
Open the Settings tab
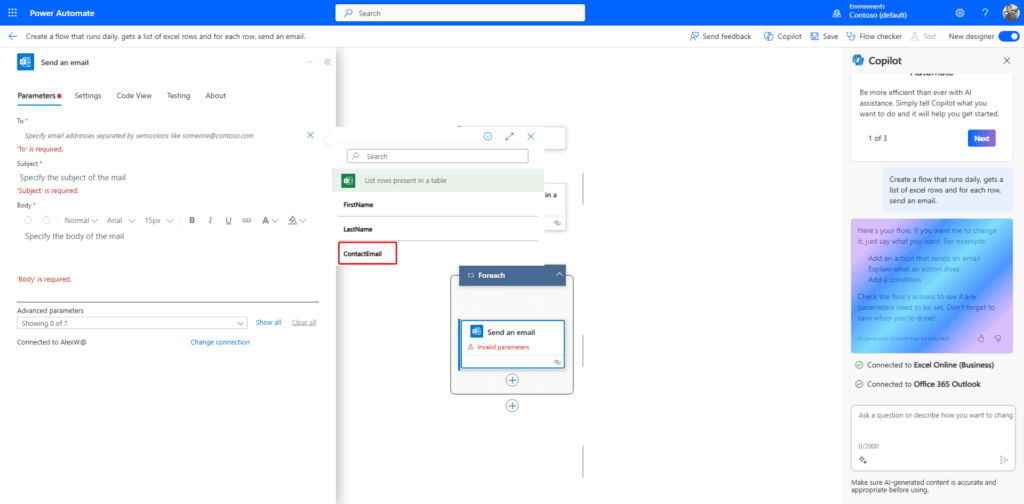click(x=88, y=96)
